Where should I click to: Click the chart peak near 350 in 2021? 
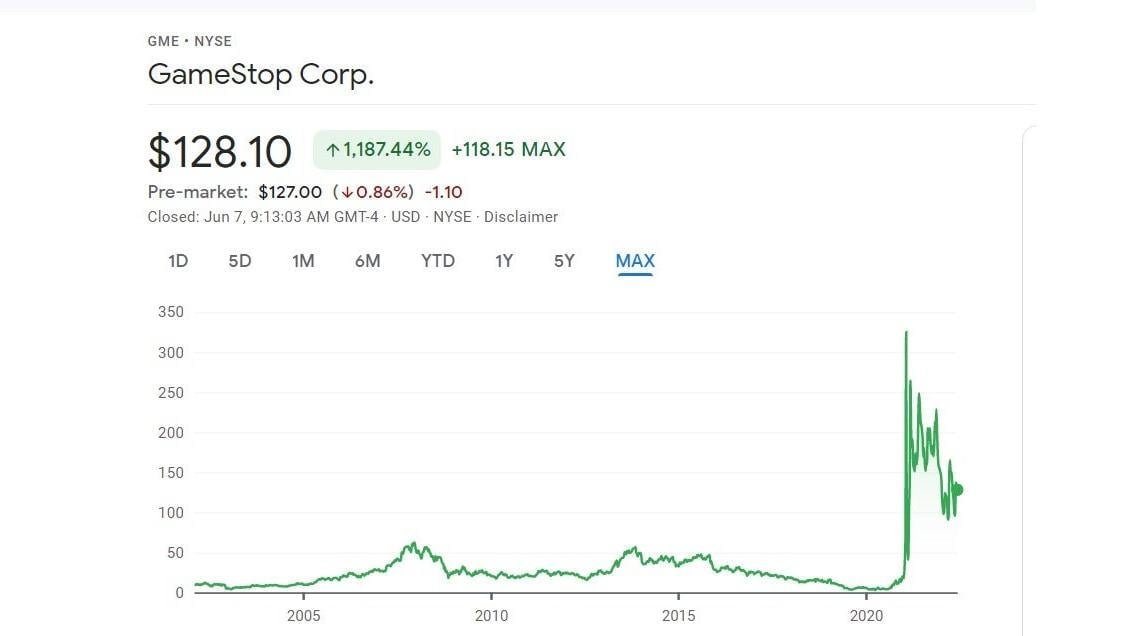click(907, 333)
